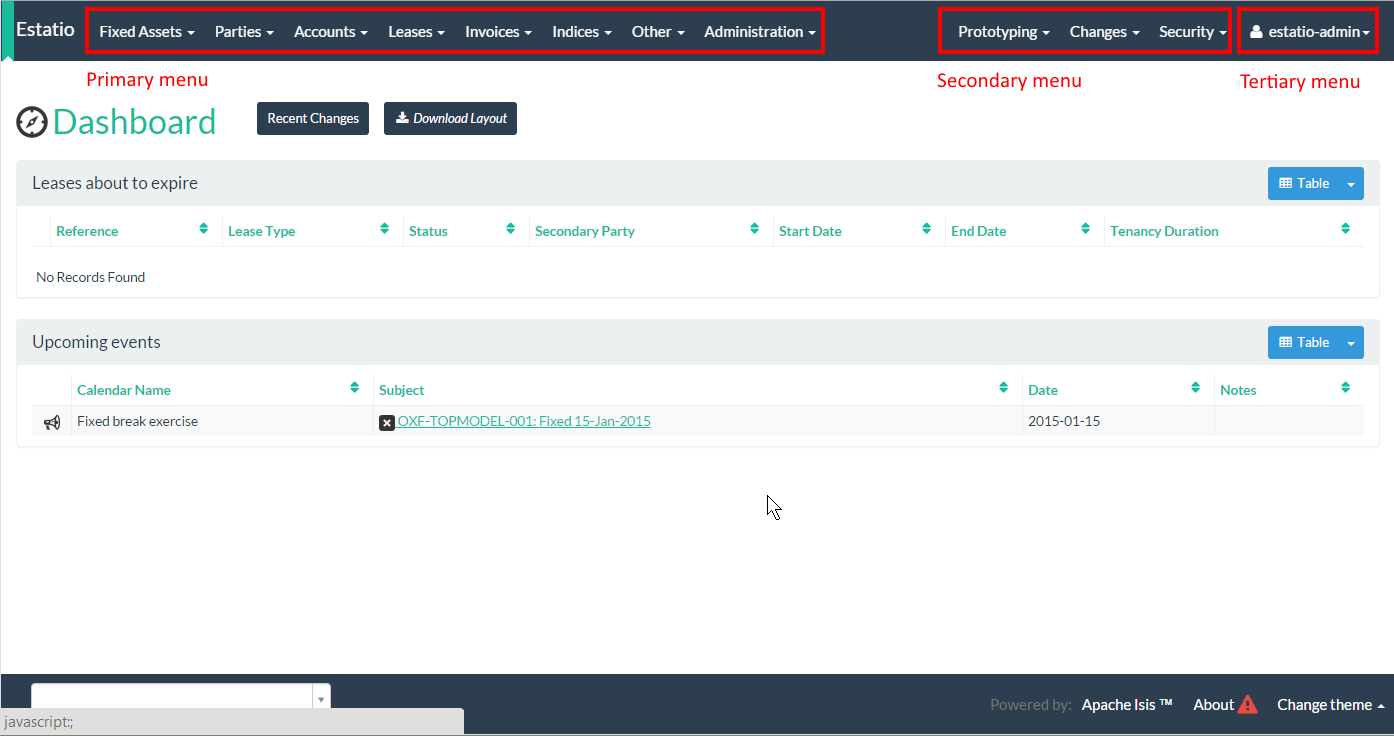Click the Recent Changes button
1394x736 pixels.
pos(313,118)
